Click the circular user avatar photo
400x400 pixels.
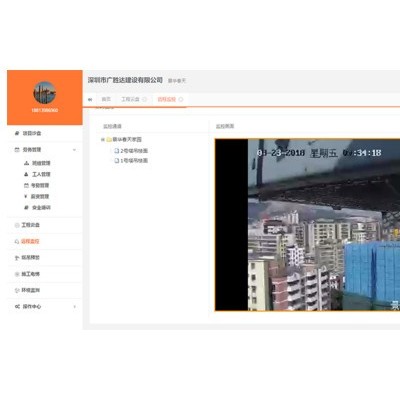45,93
